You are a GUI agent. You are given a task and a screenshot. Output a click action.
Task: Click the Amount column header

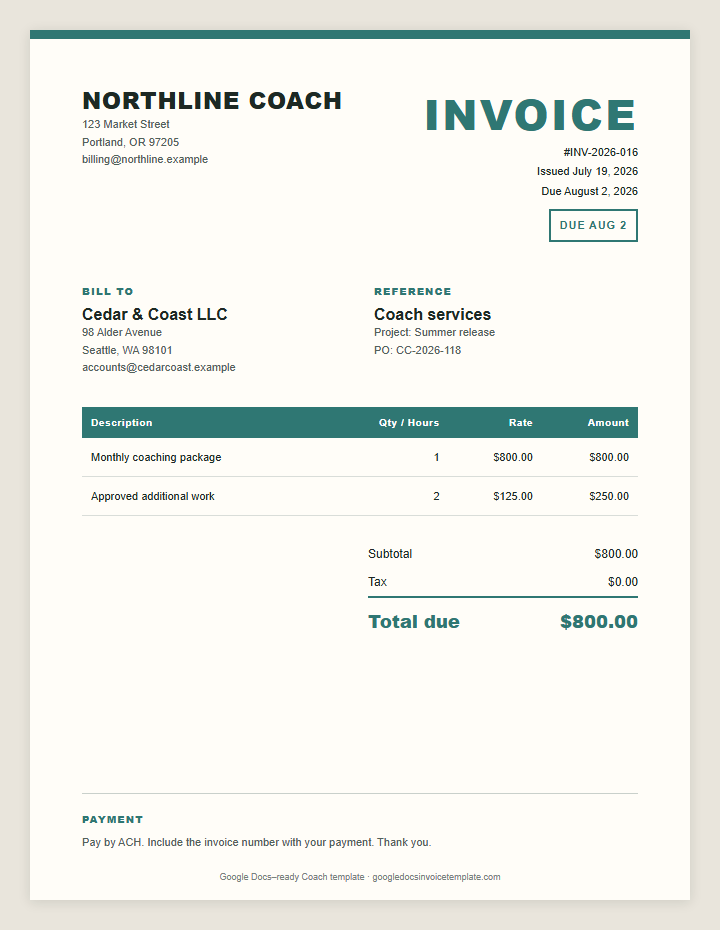pos(608,422)
